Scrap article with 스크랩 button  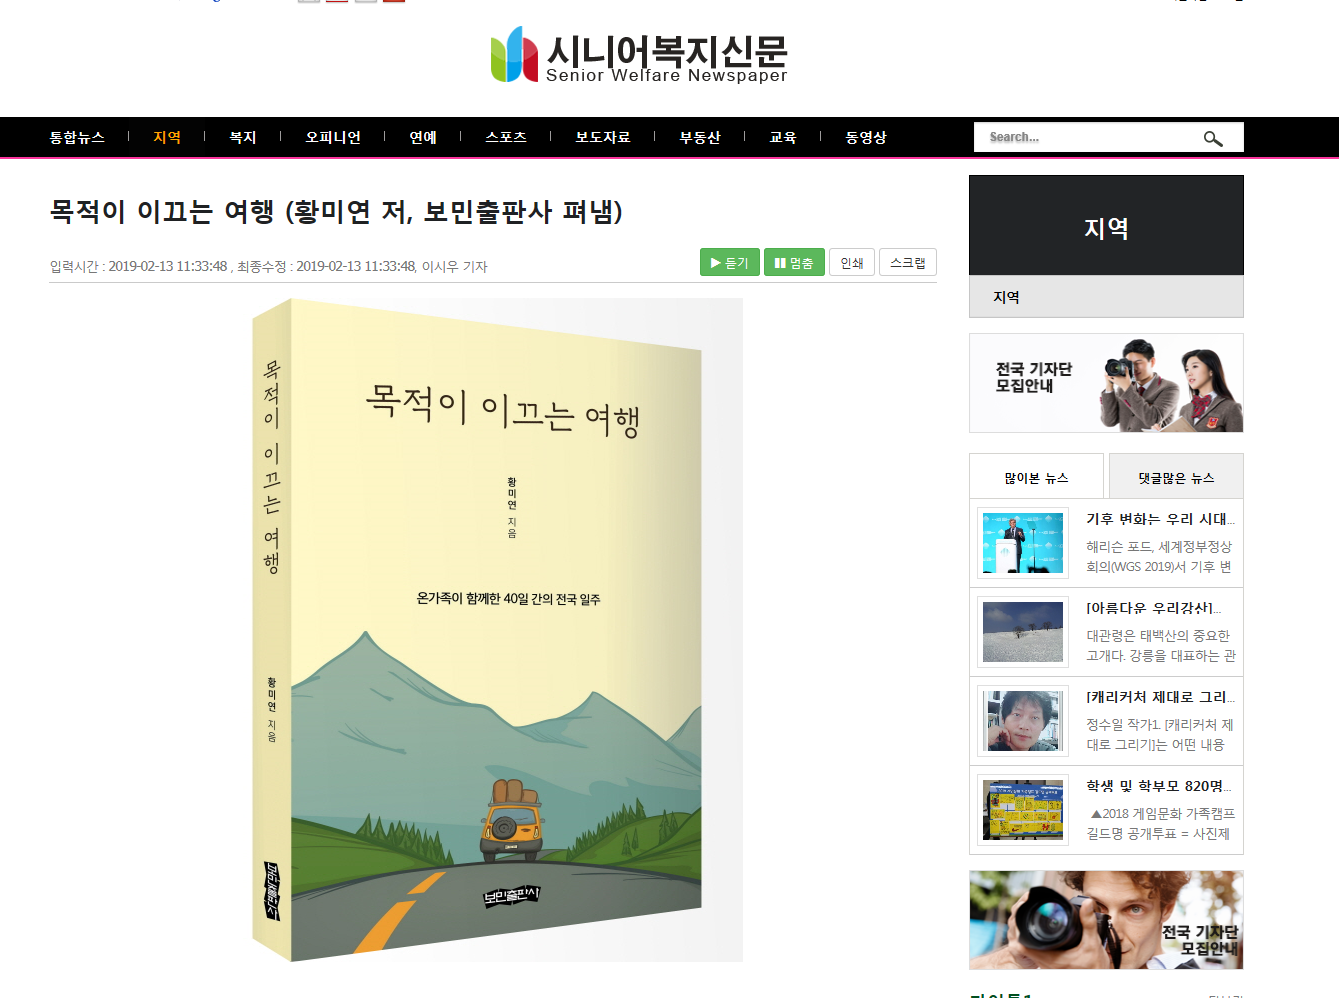pos(908,262)
